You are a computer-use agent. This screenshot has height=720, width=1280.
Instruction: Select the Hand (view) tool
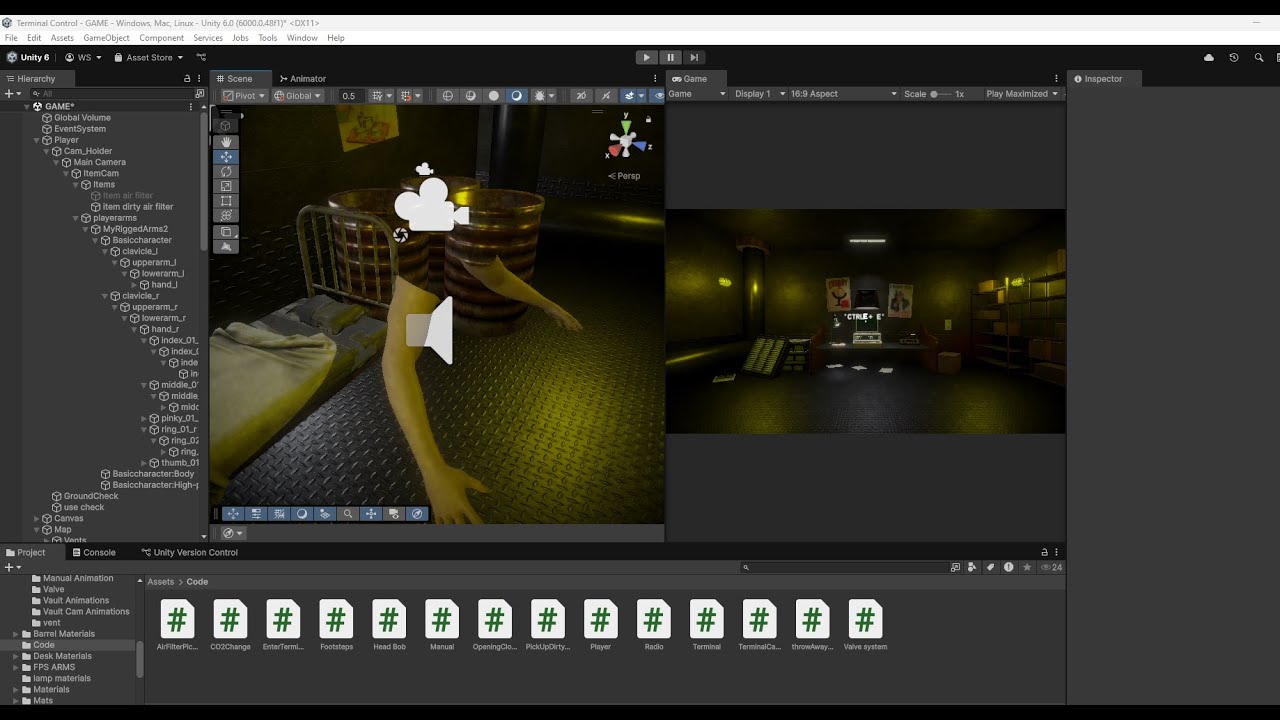pos(226,142)
